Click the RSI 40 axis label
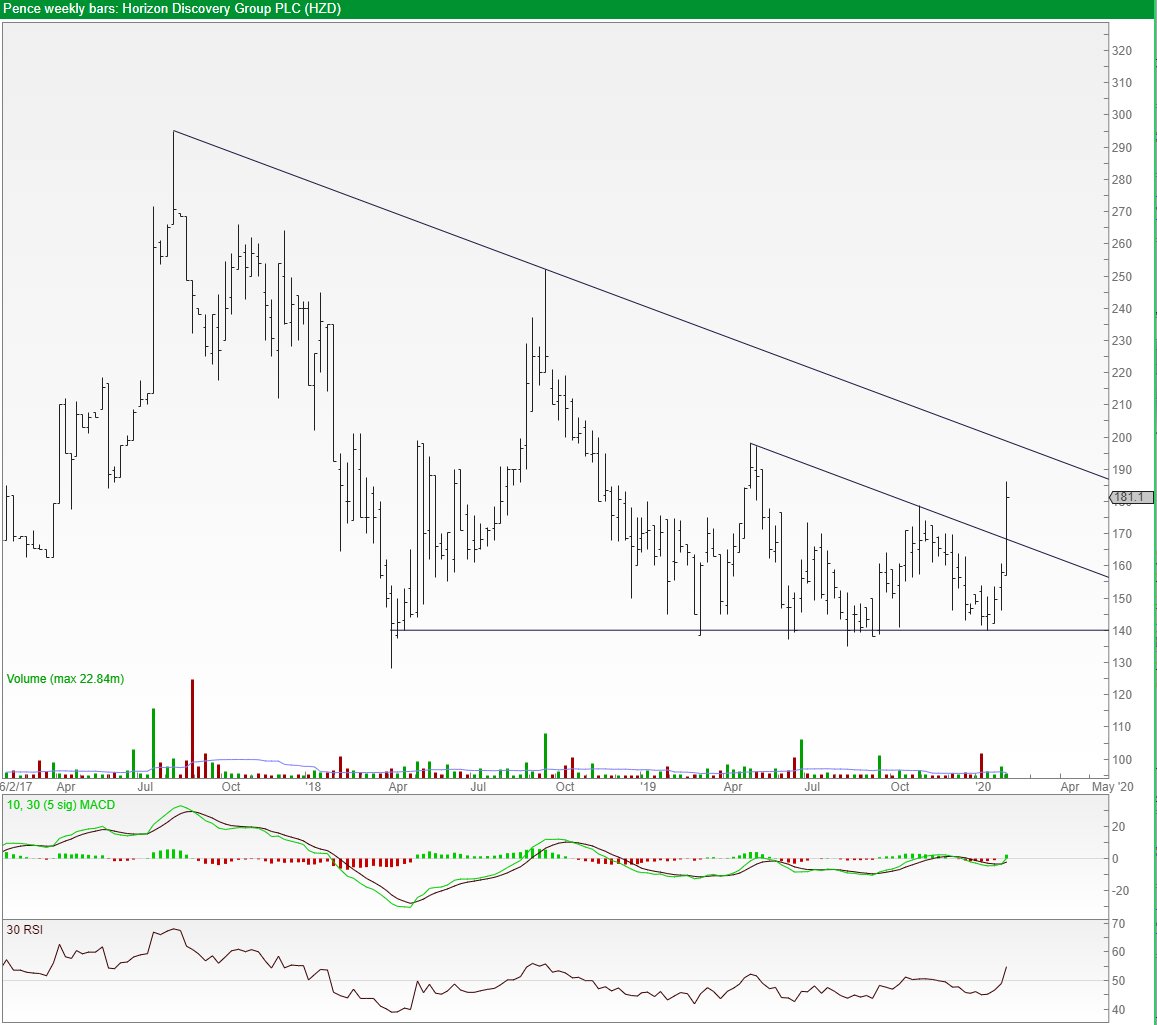The height and width of the screenshot is (1025, 1157). [1119, 1010]
